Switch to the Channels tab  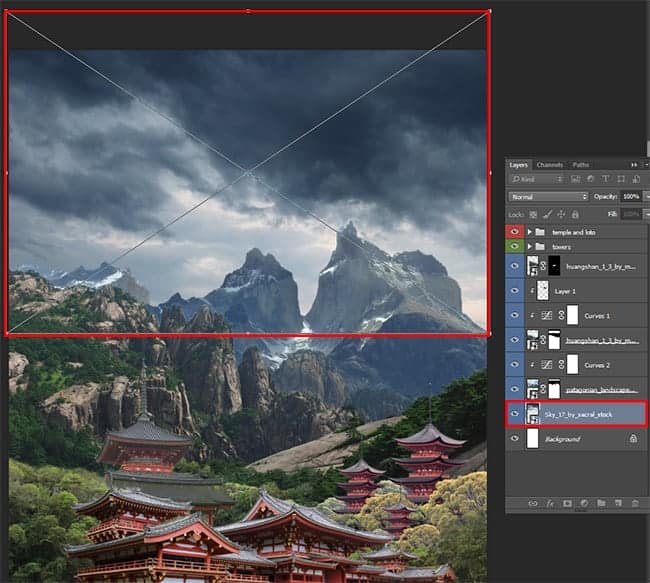(550, 165)
